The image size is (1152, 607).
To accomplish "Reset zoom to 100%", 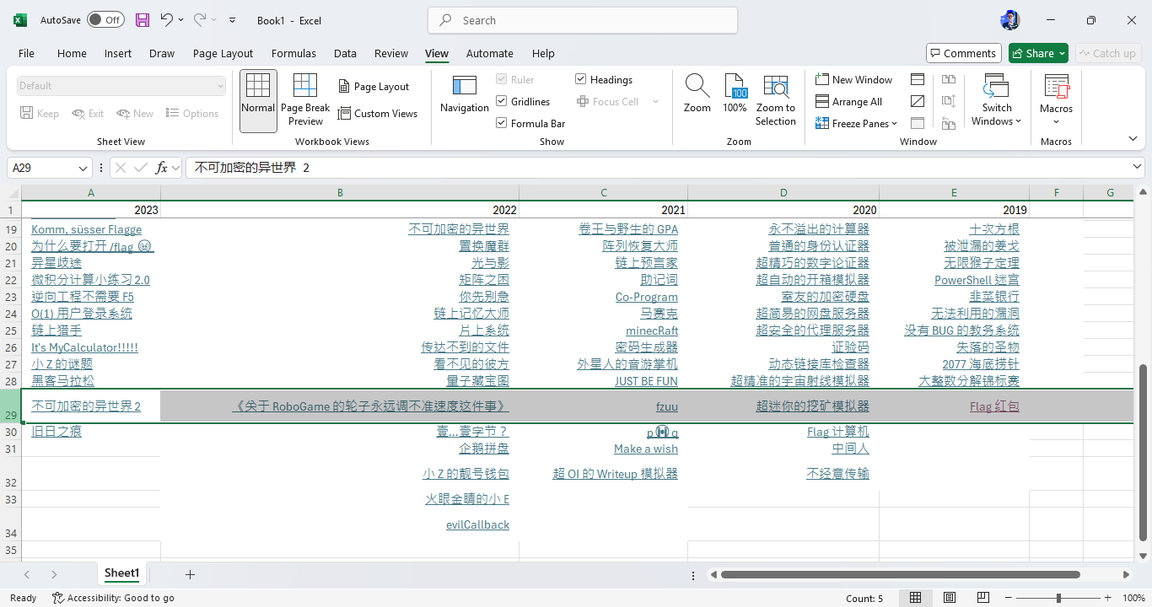I will pyautogui.click(x=735, y=94).
